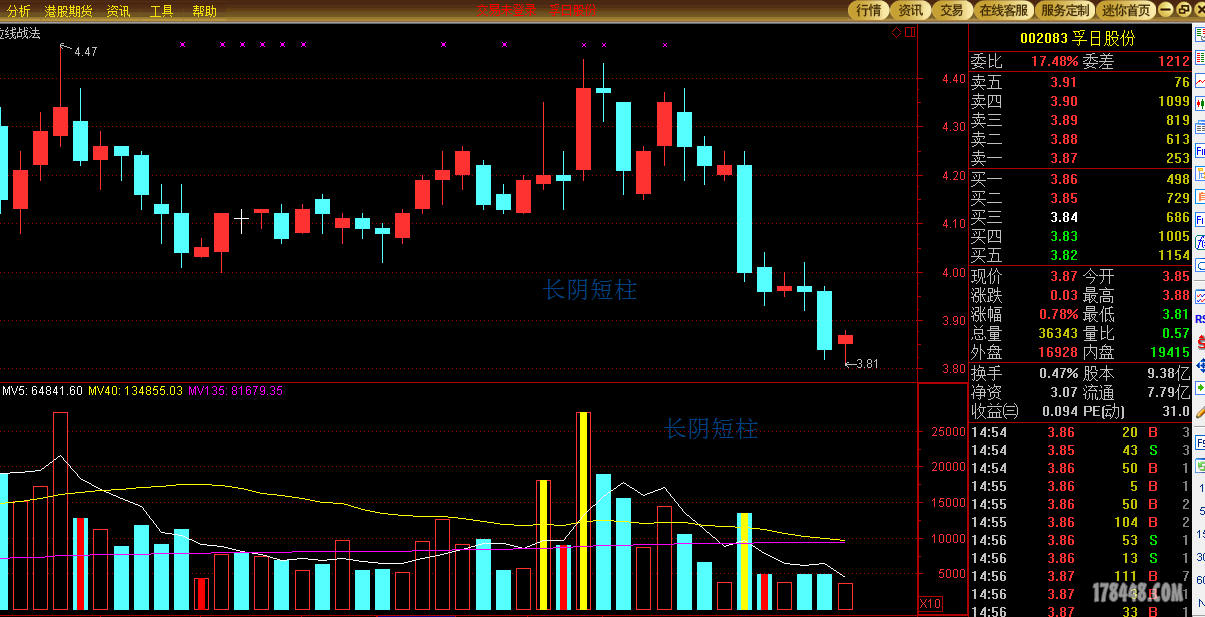Open the 帮助 menu

coord(204,11)
